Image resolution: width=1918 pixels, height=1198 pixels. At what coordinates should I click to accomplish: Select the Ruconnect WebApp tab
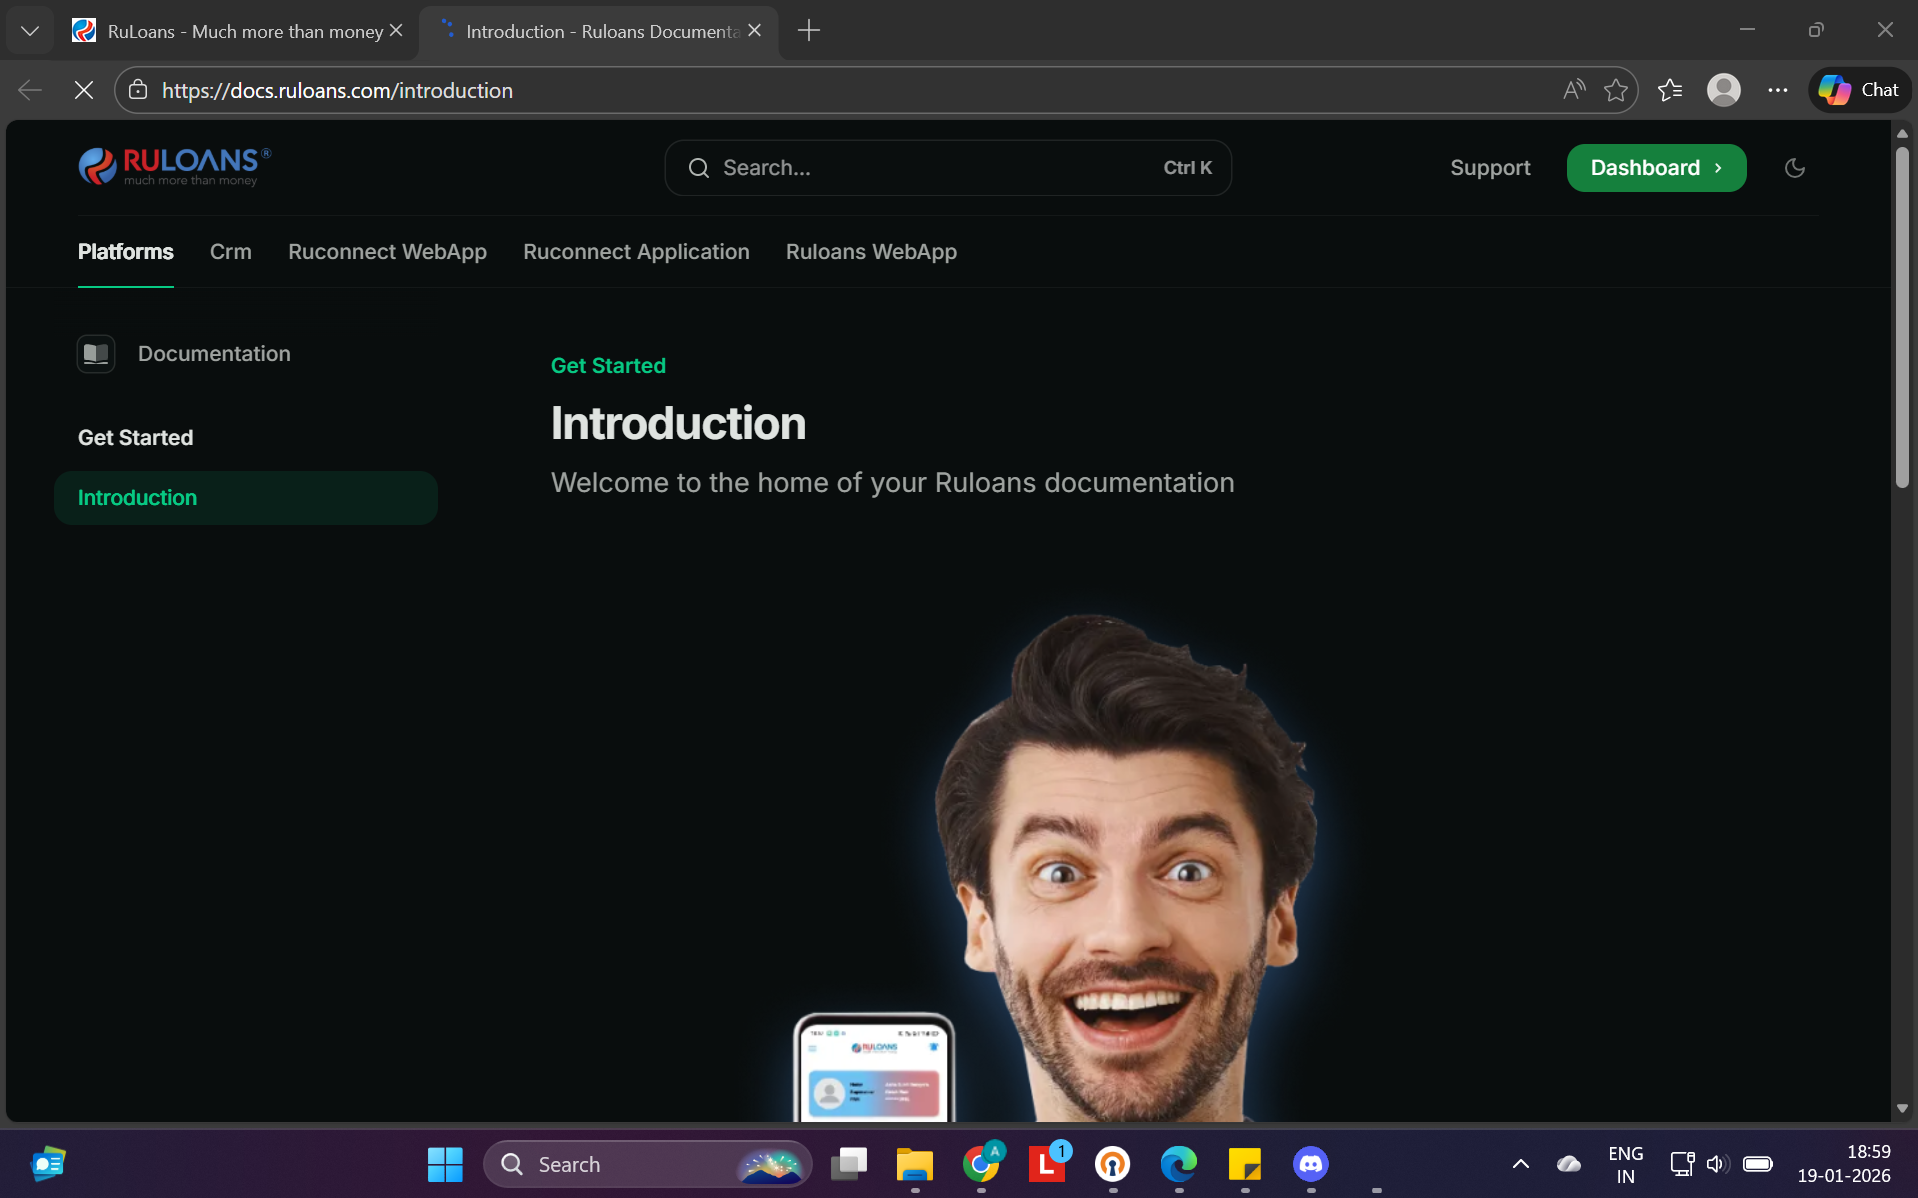point(387,252)
